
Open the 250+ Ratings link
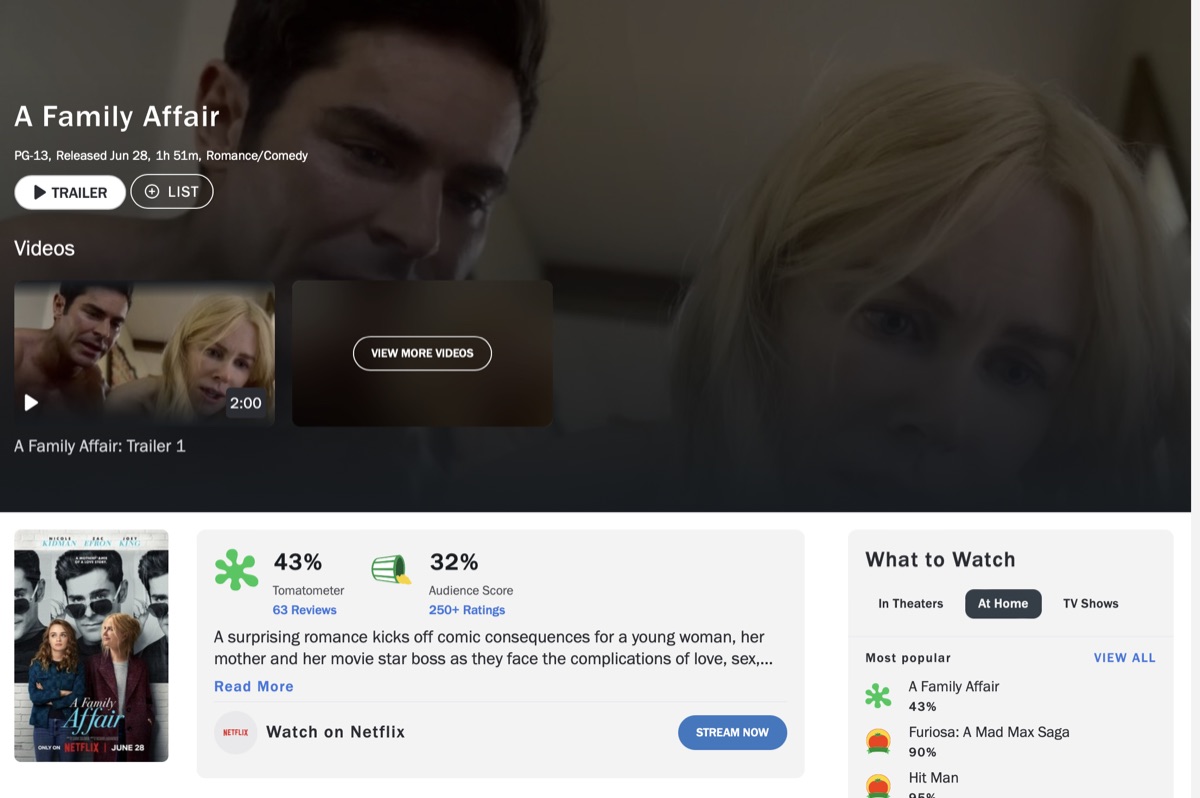[x=467, y=610]
